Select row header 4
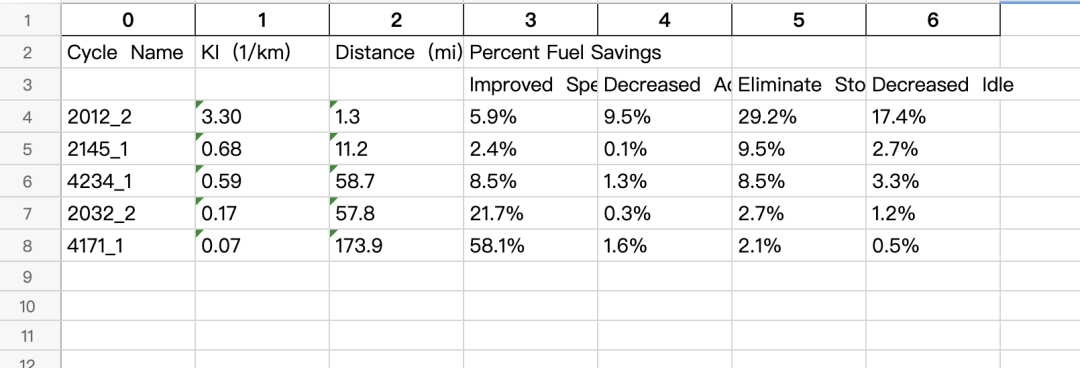Image resolution: width=1080 pixels, height=368 pixels. click(x=30, y=116)
